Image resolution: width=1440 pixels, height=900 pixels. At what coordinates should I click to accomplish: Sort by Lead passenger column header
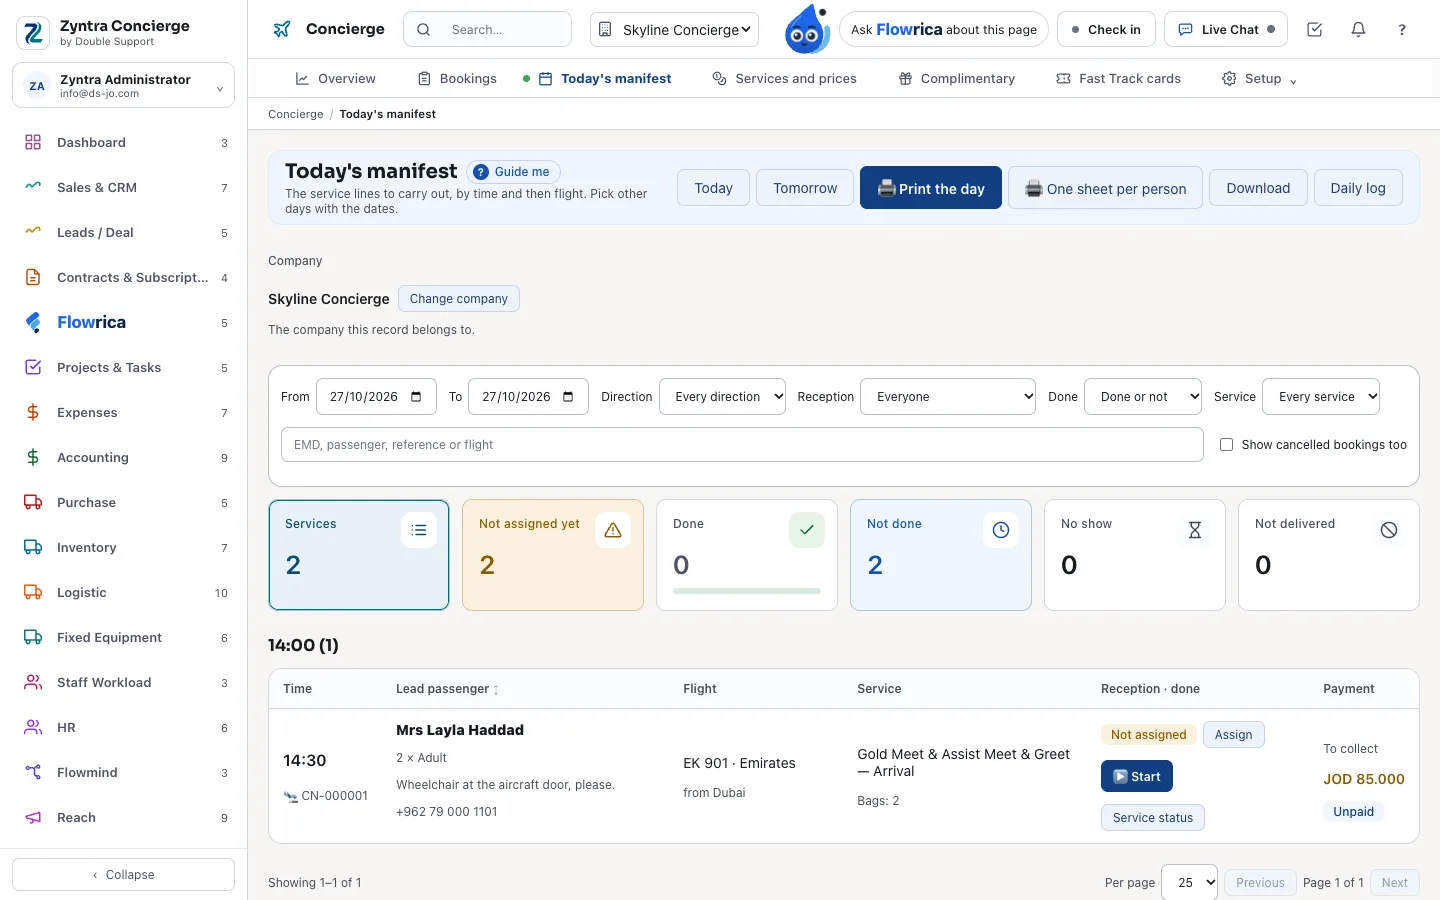446,689
